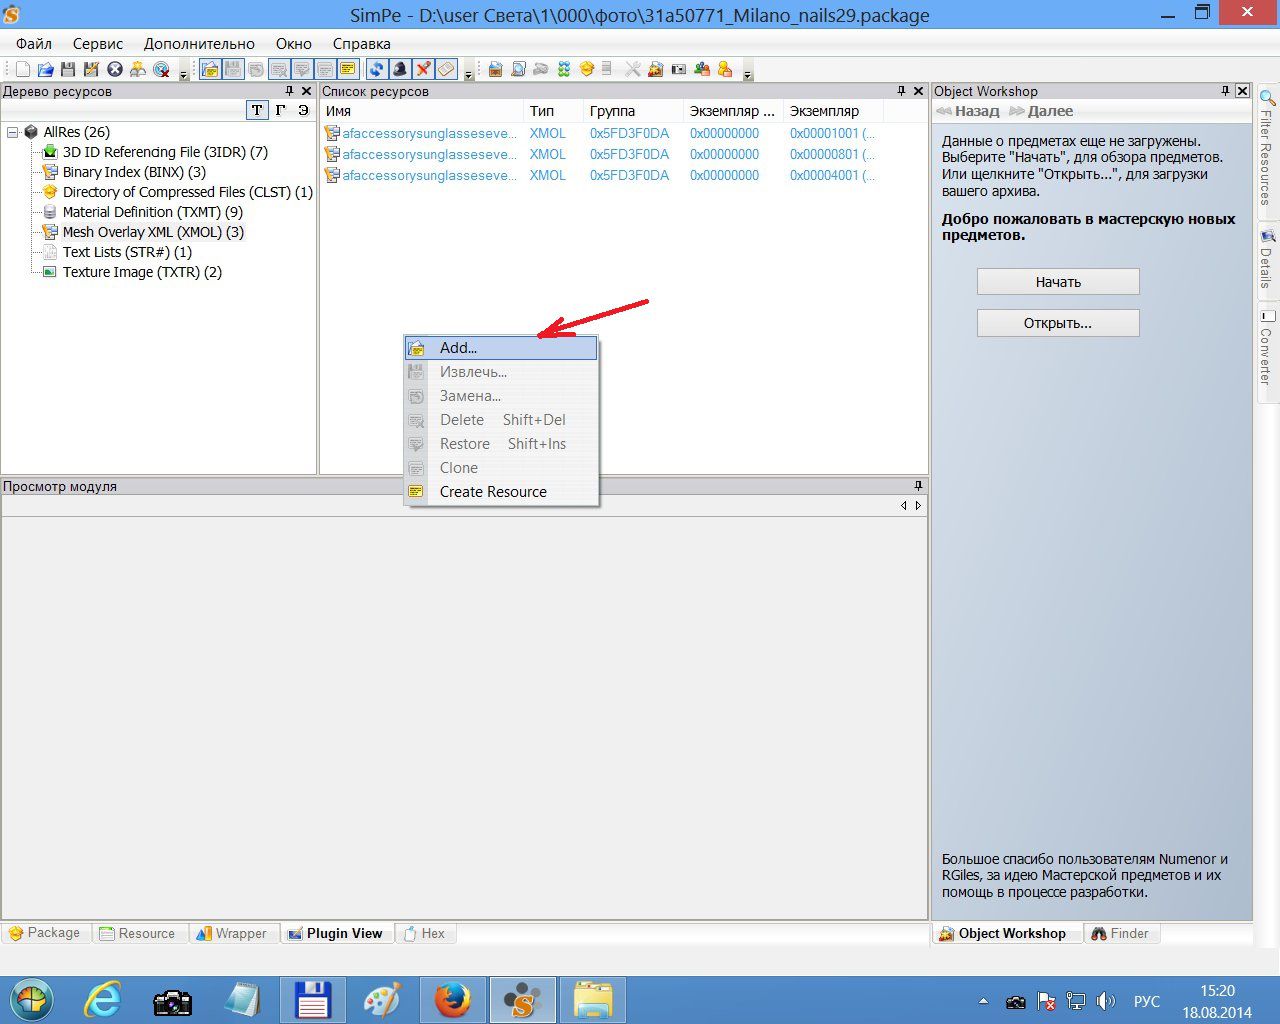The image size is (1280, 1024).
Task: Switch to the Wrapper tab
Action: pyautogui.click(x=232, y=933)
